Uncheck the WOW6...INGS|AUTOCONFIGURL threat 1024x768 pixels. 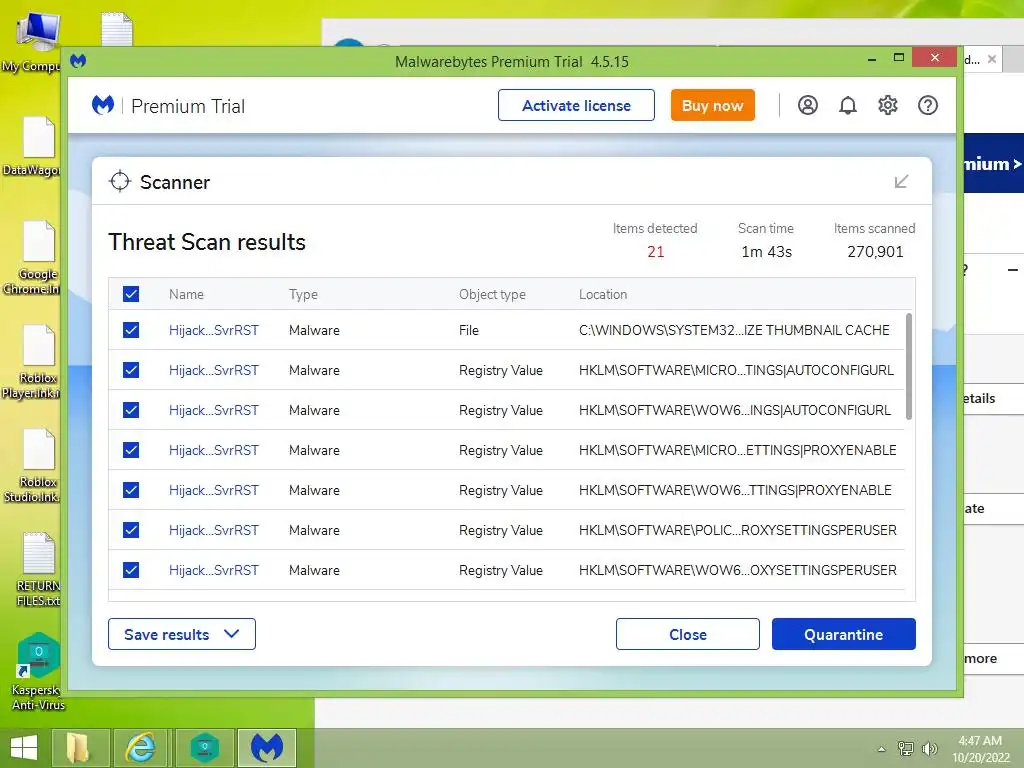point(131,410)
